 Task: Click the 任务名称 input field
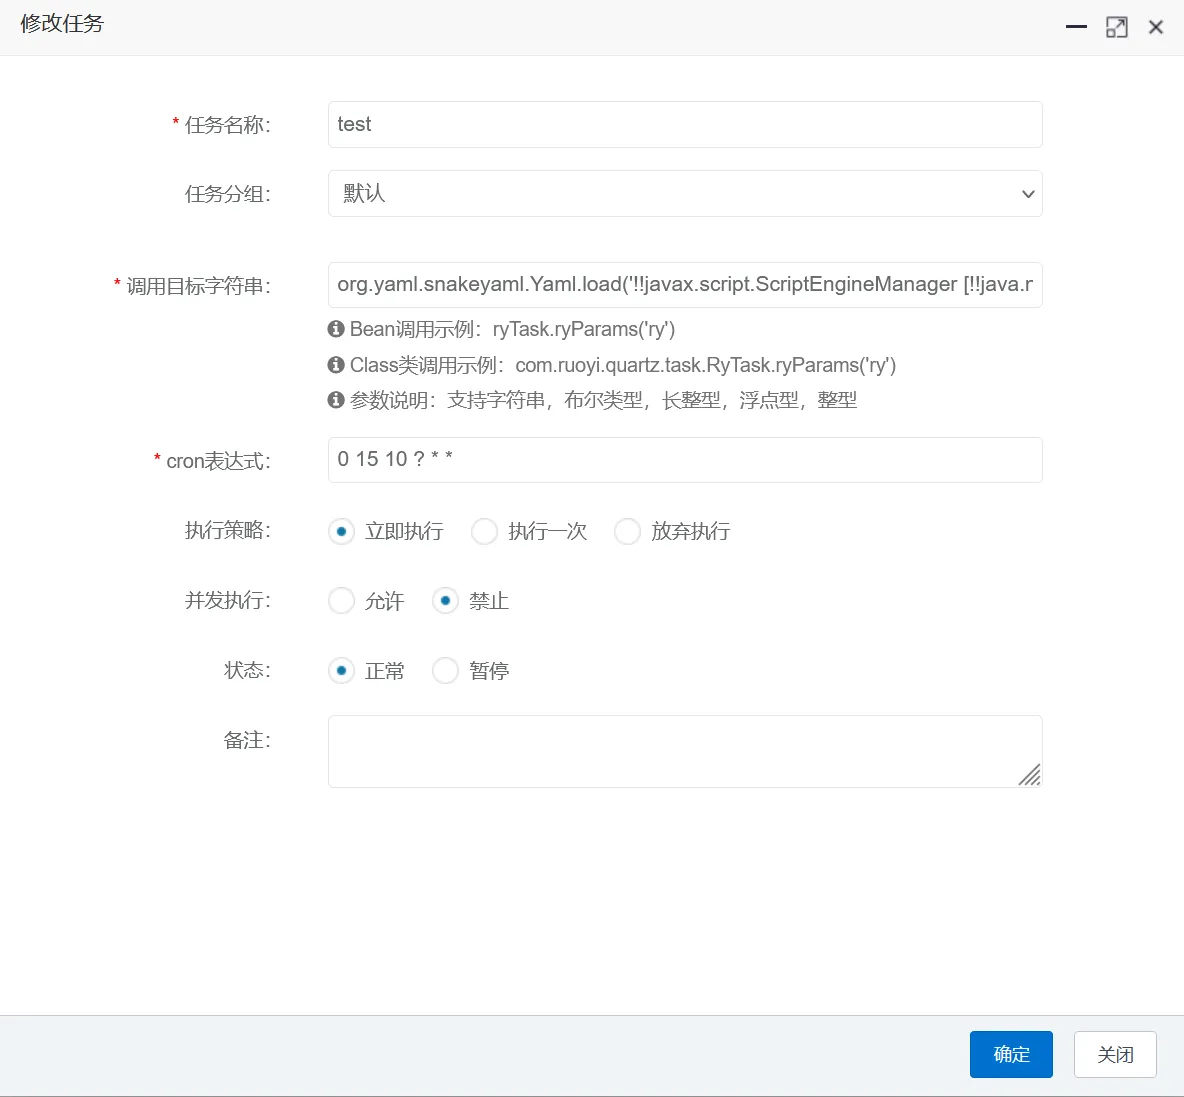tap(685, 125)
